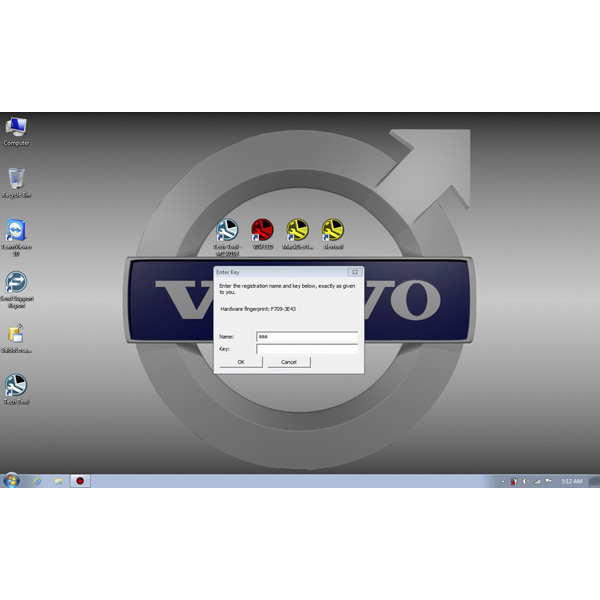Open the folder icon on taskbar
600x600 pixels.
pyautogui.click(x=58, y=481)
